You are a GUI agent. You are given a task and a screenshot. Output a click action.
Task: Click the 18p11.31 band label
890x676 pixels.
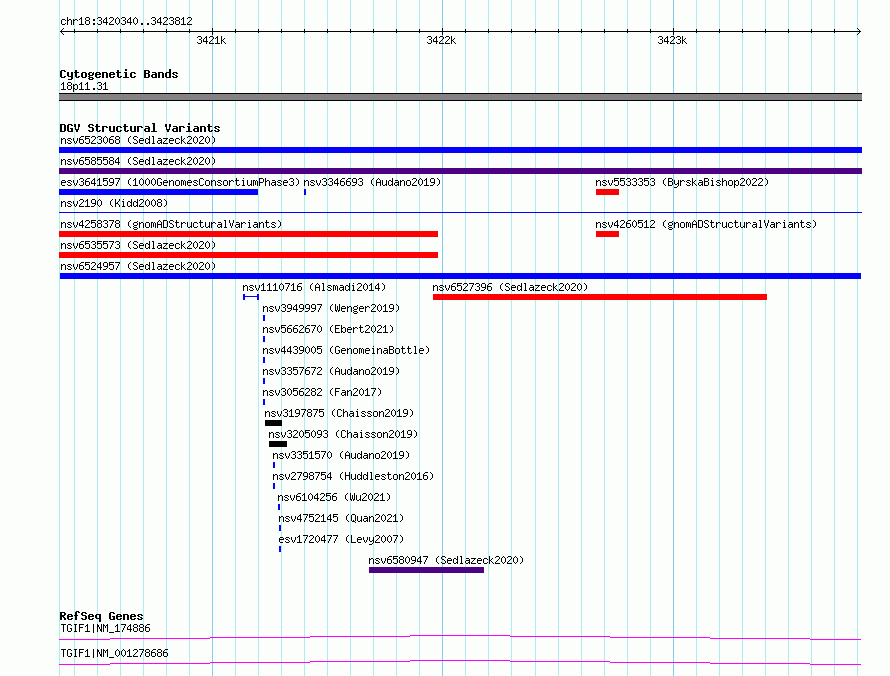84,86
